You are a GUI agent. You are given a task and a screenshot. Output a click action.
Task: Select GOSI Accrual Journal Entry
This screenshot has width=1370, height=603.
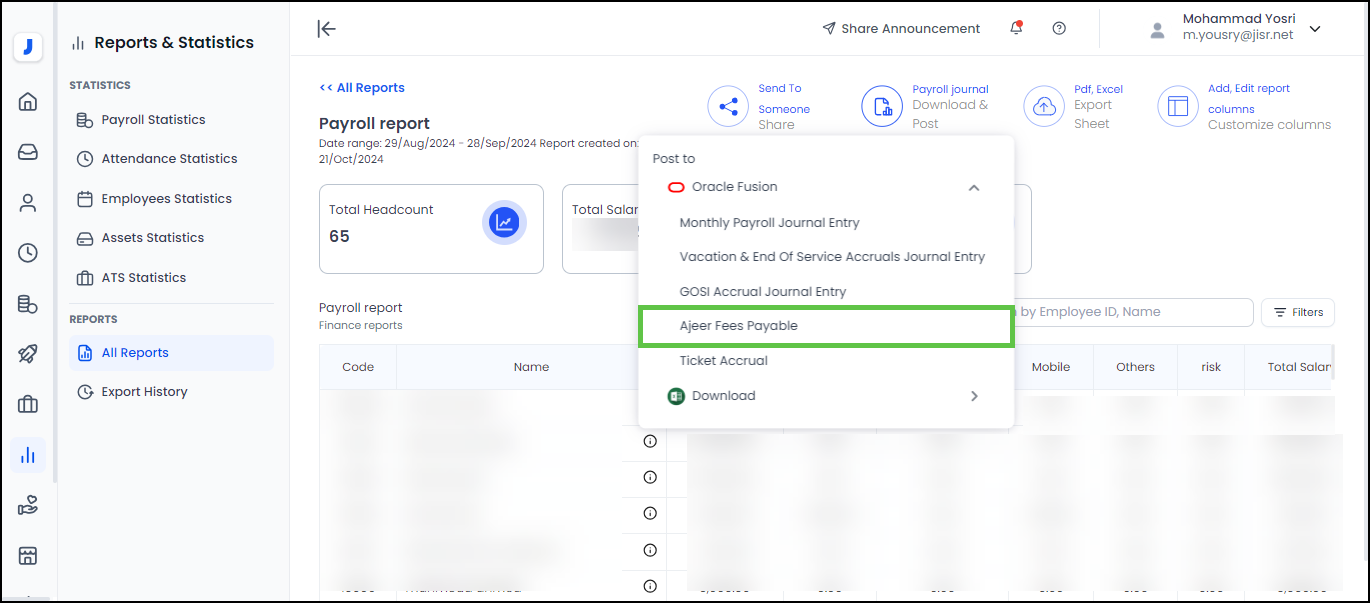[762, 292]
